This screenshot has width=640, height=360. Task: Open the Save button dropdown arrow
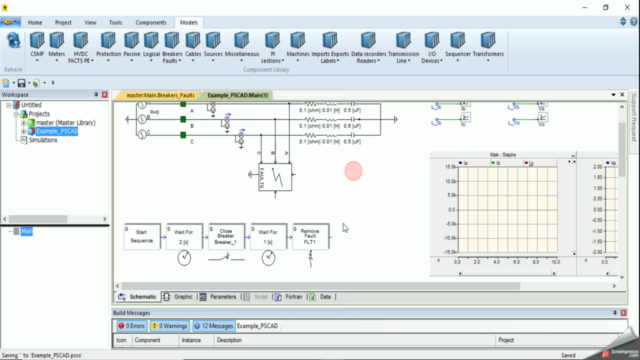pos(29,83)
